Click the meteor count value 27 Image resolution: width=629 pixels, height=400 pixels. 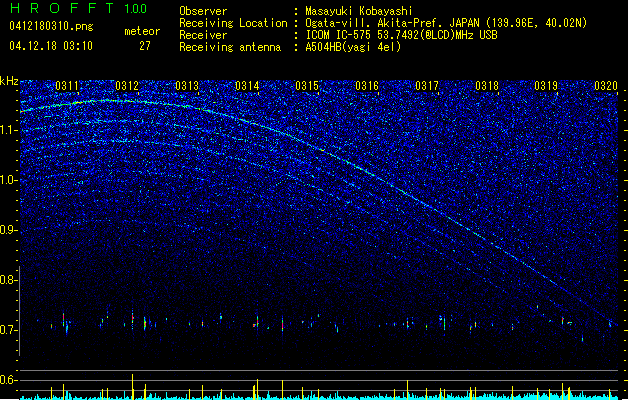click(x=145, y=46)
